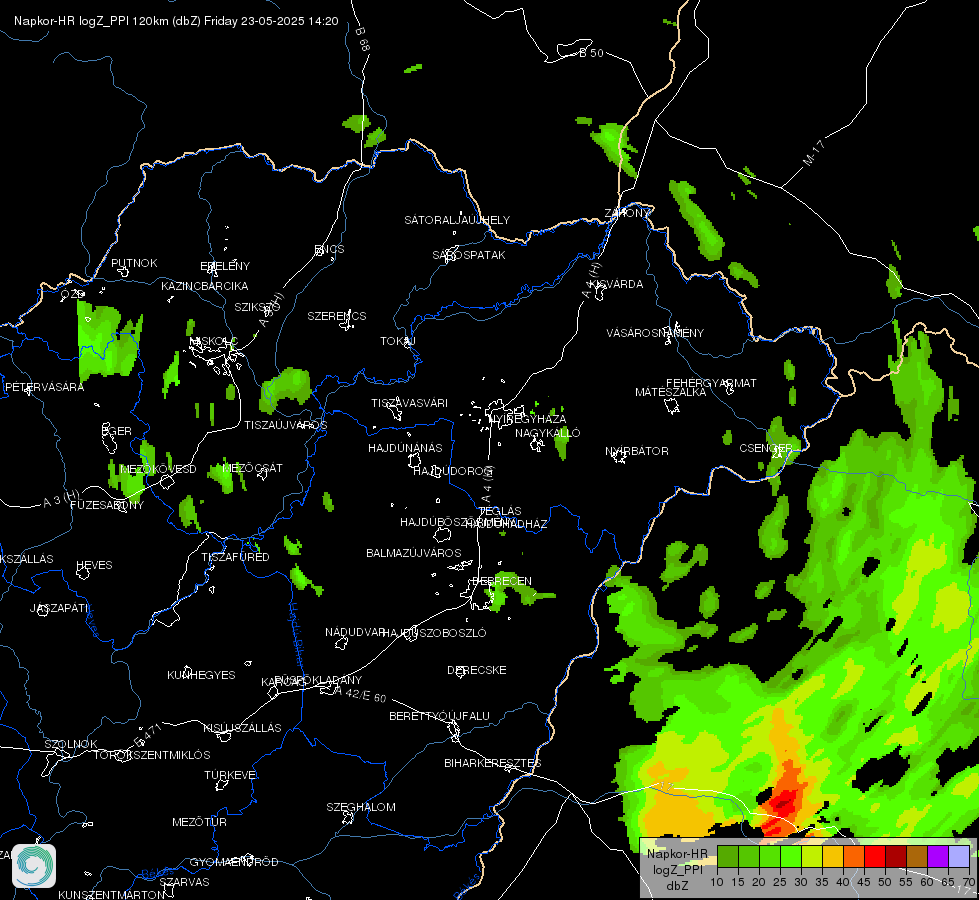Click the DERECSKE city label
979x900 pixels.
tap(477, 670)
